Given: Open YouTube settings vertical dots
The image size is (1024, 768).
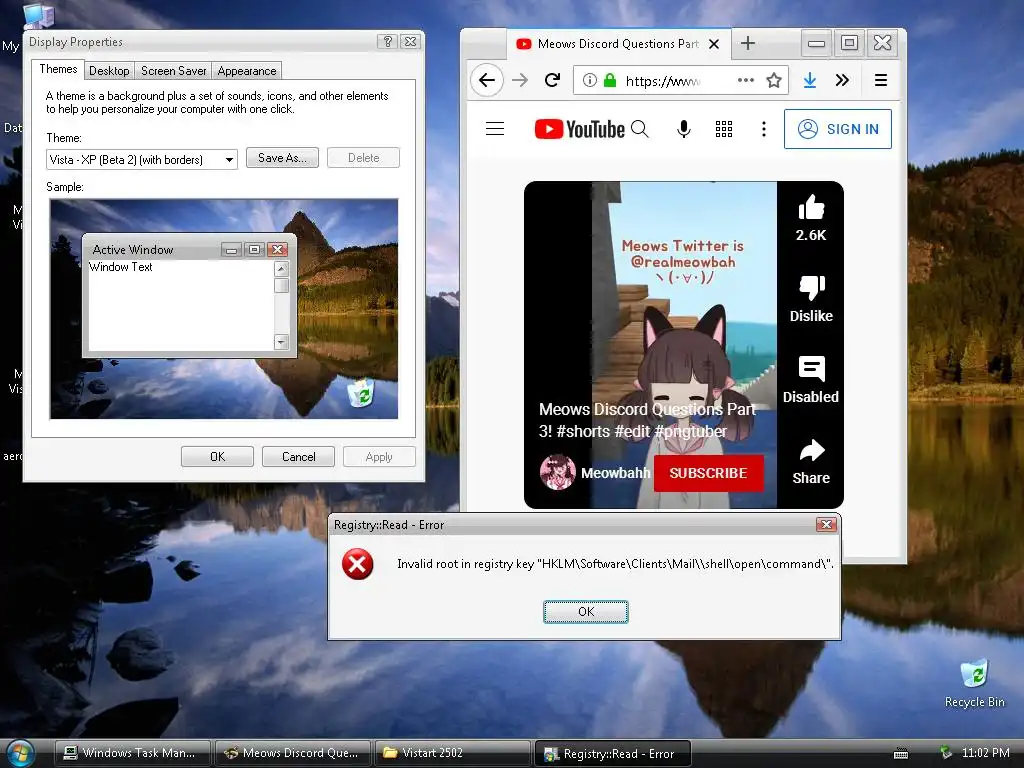Looking at the screenshot, I should coord(763,129).
